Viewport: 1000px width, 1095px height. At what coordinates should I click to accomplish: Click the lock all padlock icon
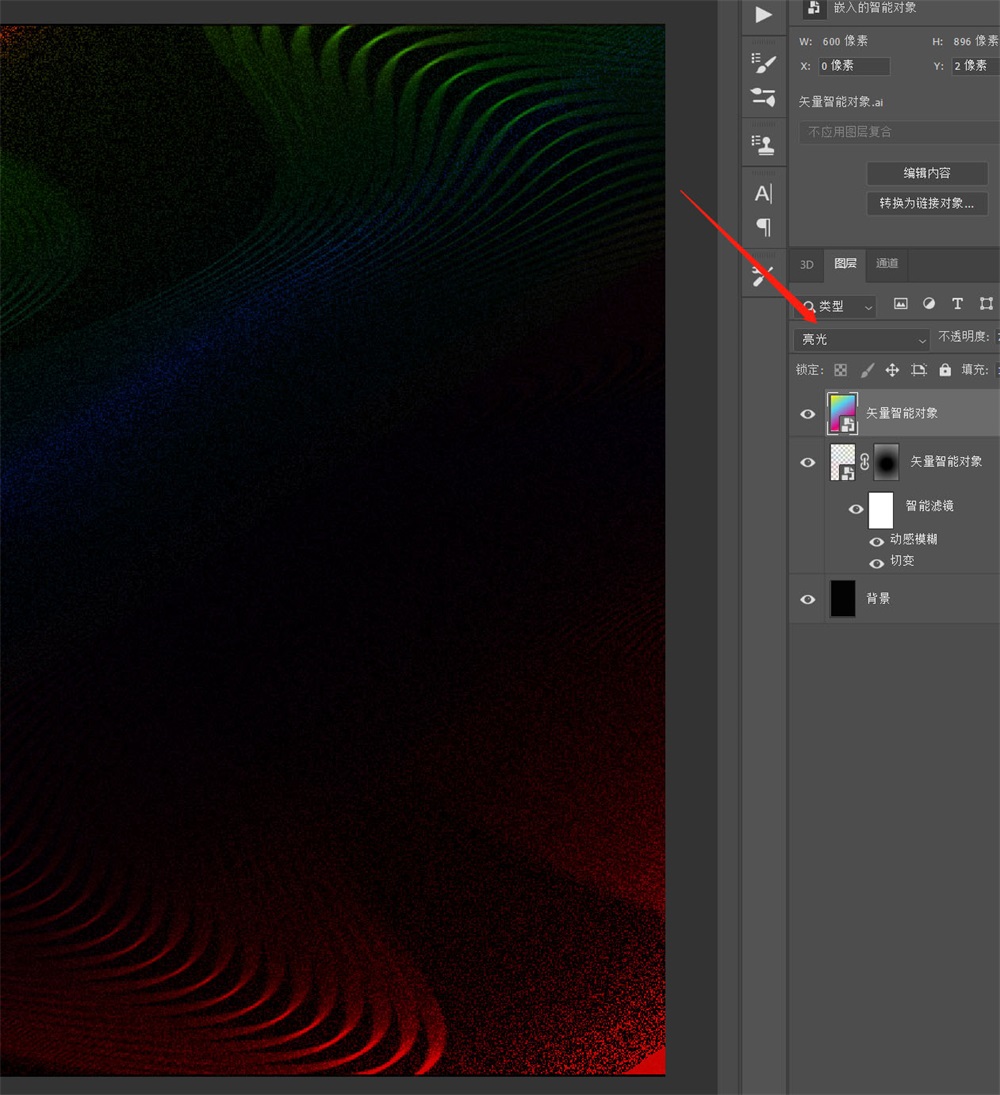click(945, 370)
